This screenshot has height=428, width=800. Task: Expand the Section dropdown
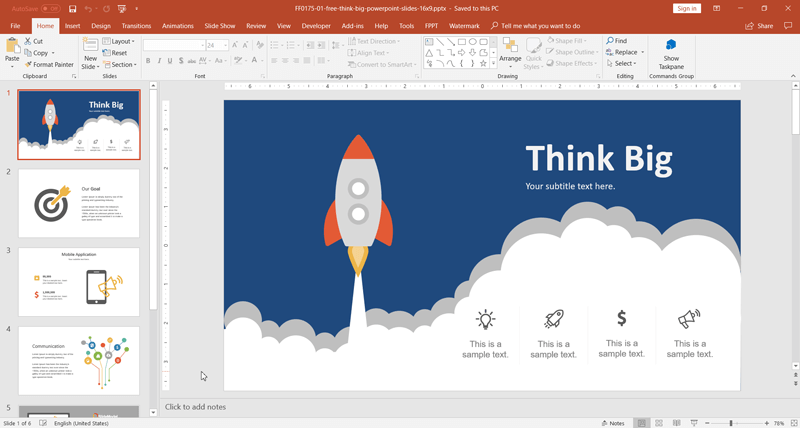120,64
